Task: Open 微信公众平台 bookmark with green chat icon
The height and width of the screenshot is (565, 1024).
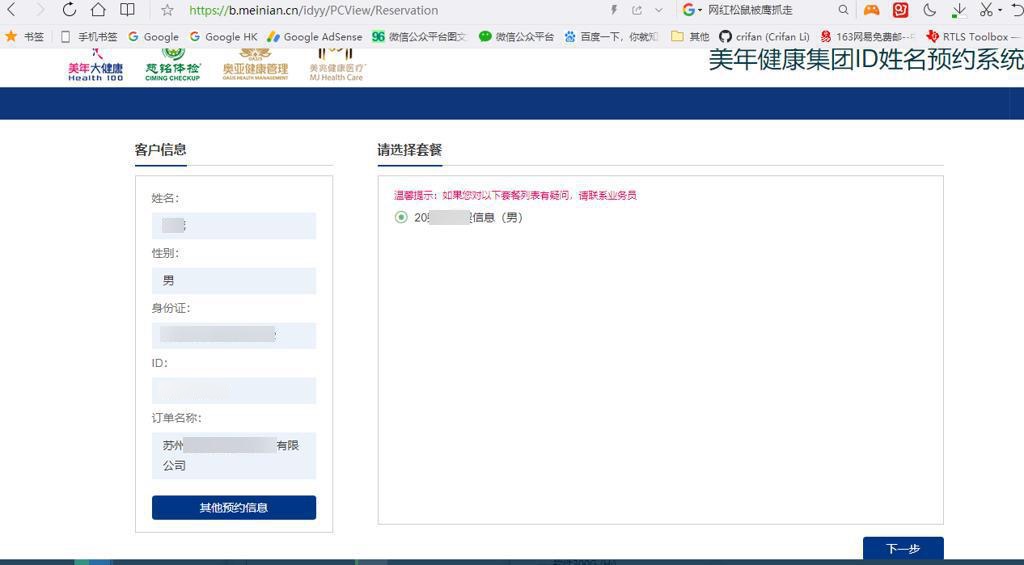Action: pos(516,37)
